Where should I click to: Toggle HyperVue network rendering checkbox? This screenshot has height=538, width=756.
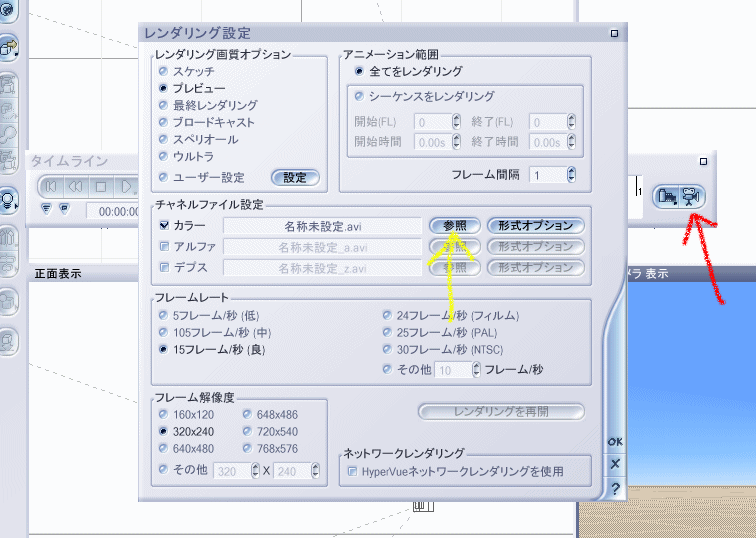352,470
